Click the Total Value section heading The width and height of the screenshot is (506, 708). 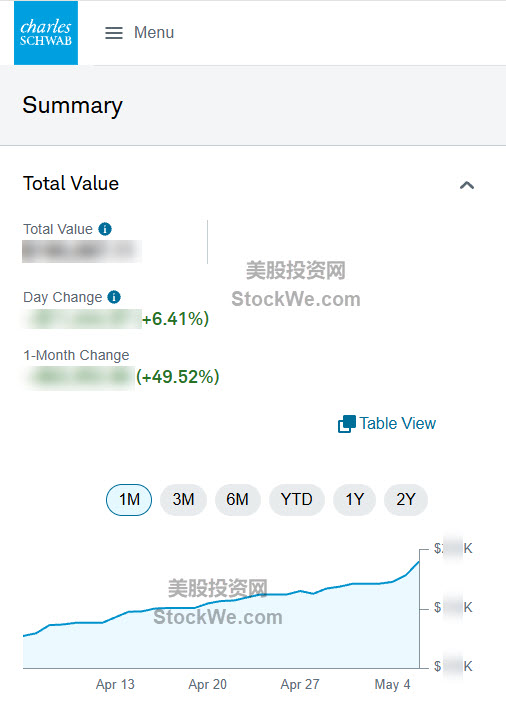coord(71,184)
